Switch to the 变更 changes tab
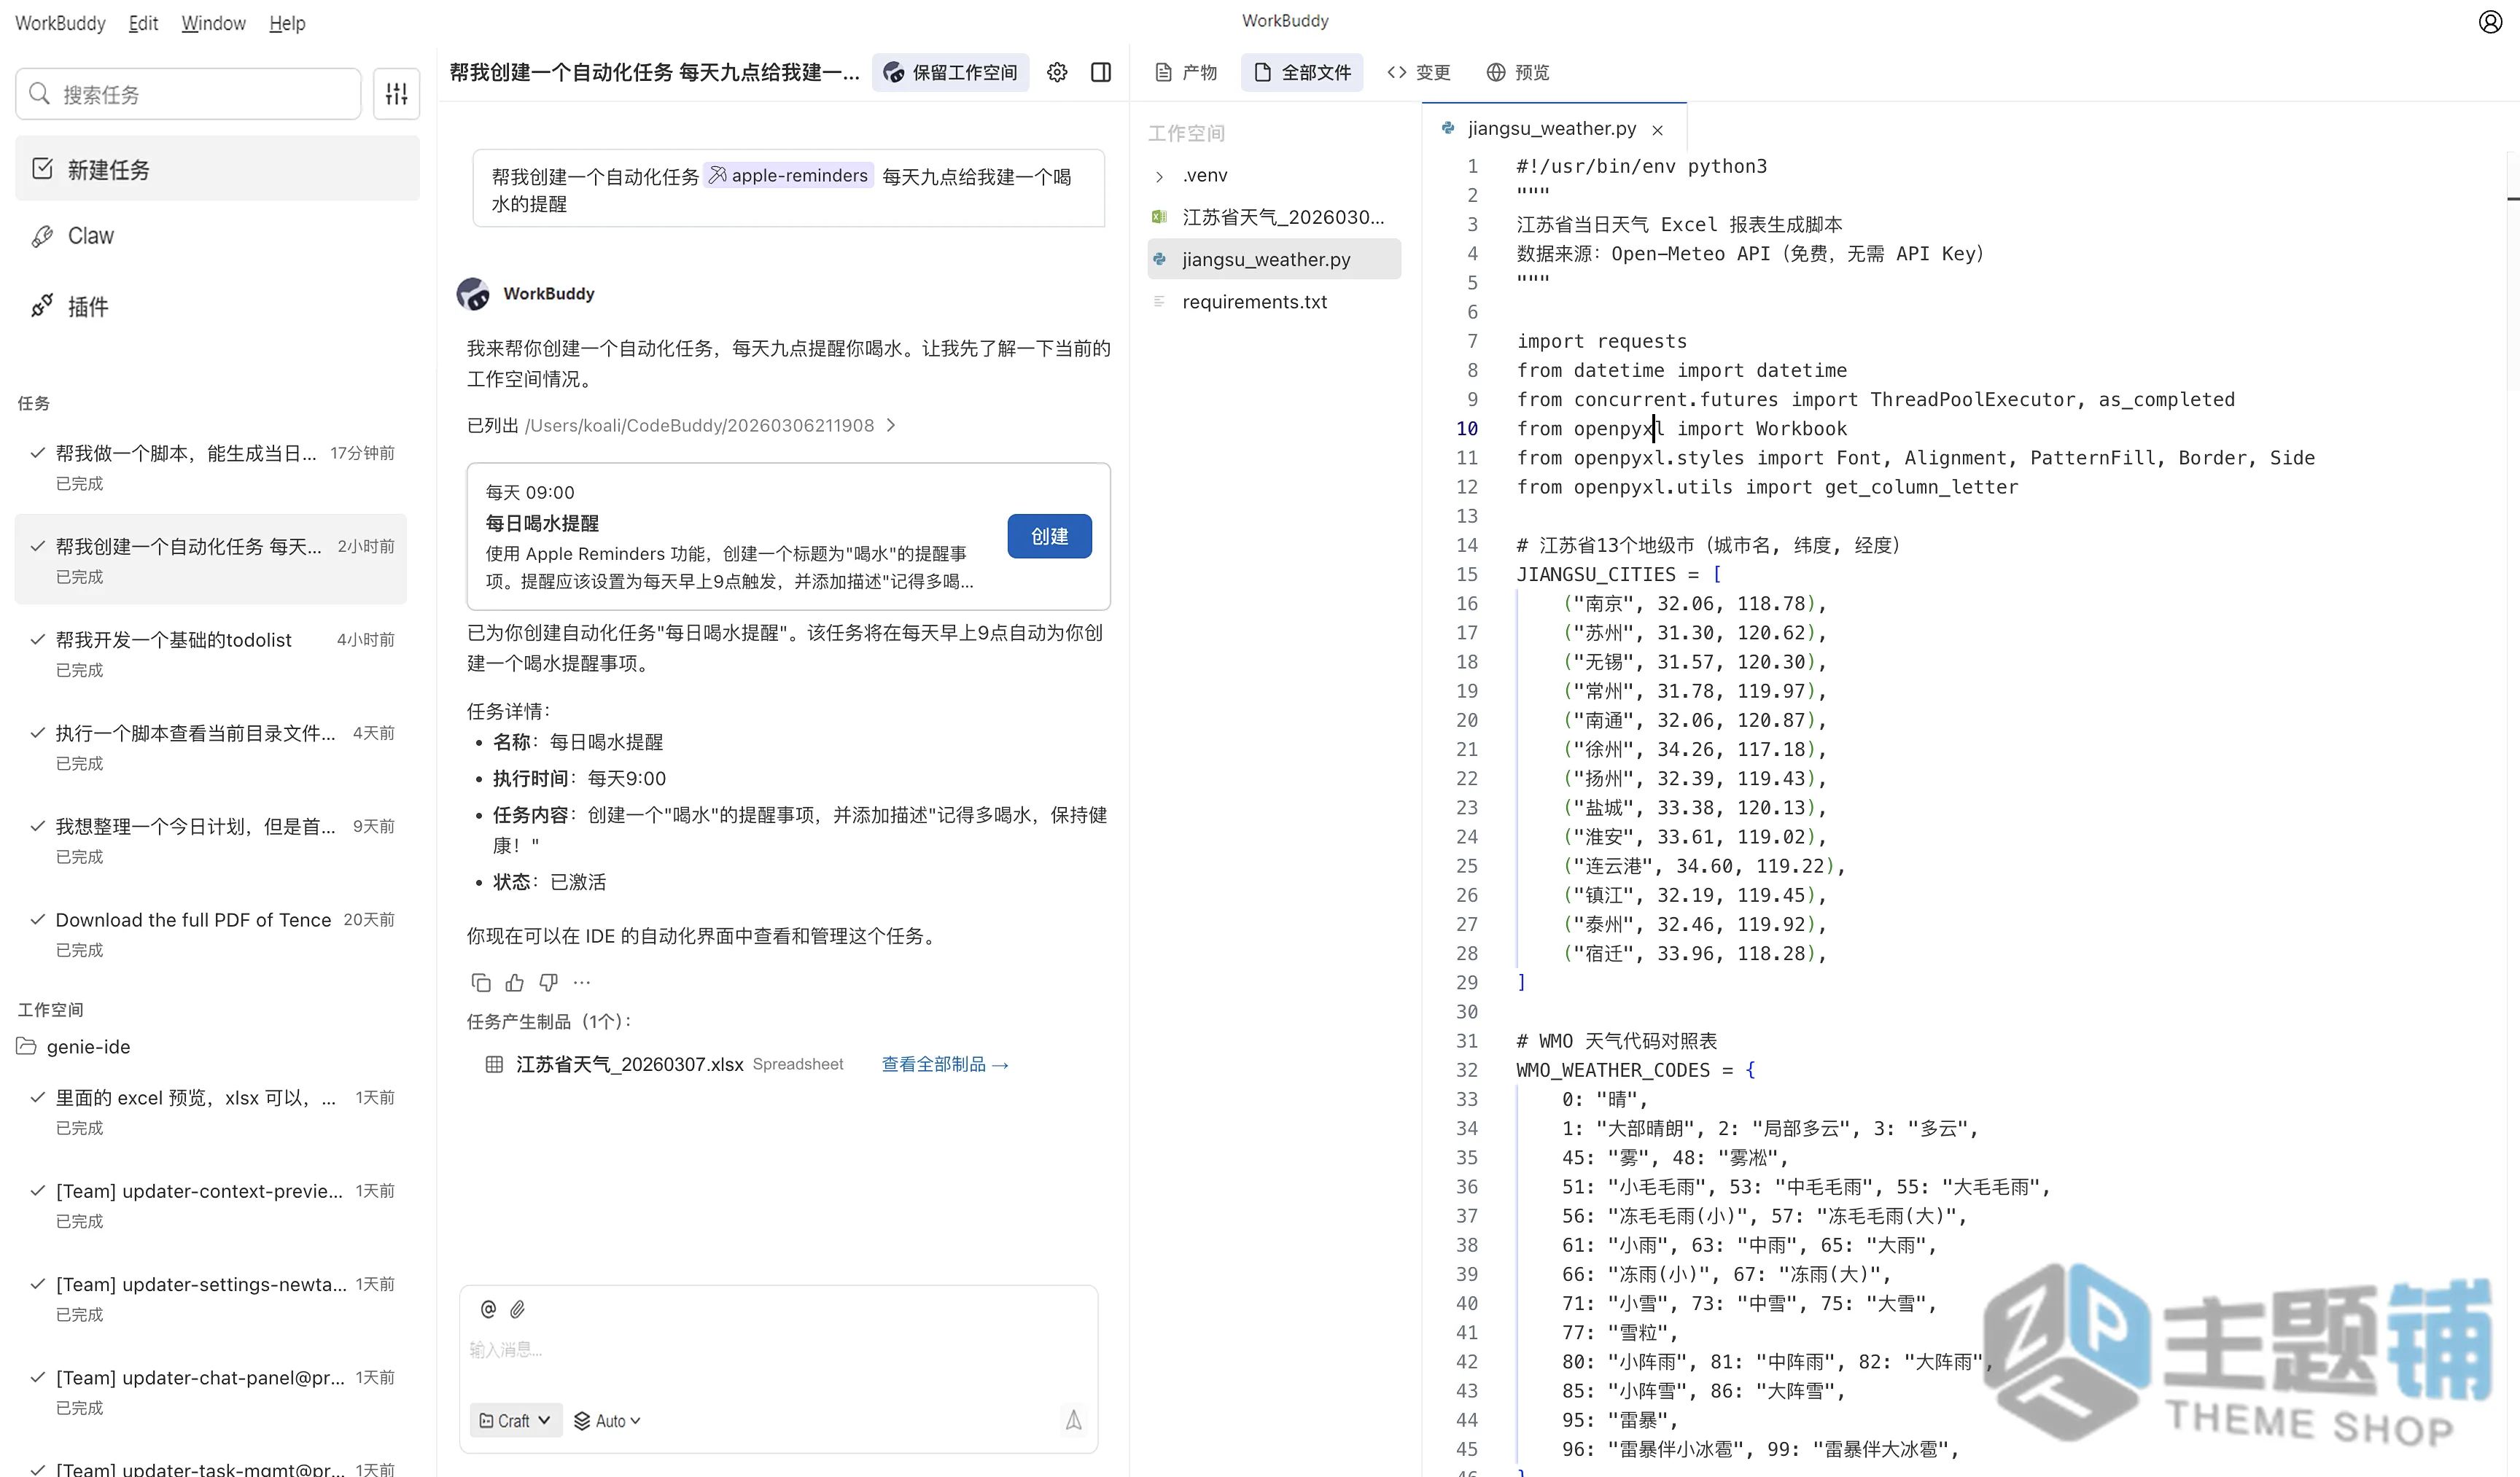Image resolution: width=2520 pixels, height=1477 pixels. coord(1419,72)
